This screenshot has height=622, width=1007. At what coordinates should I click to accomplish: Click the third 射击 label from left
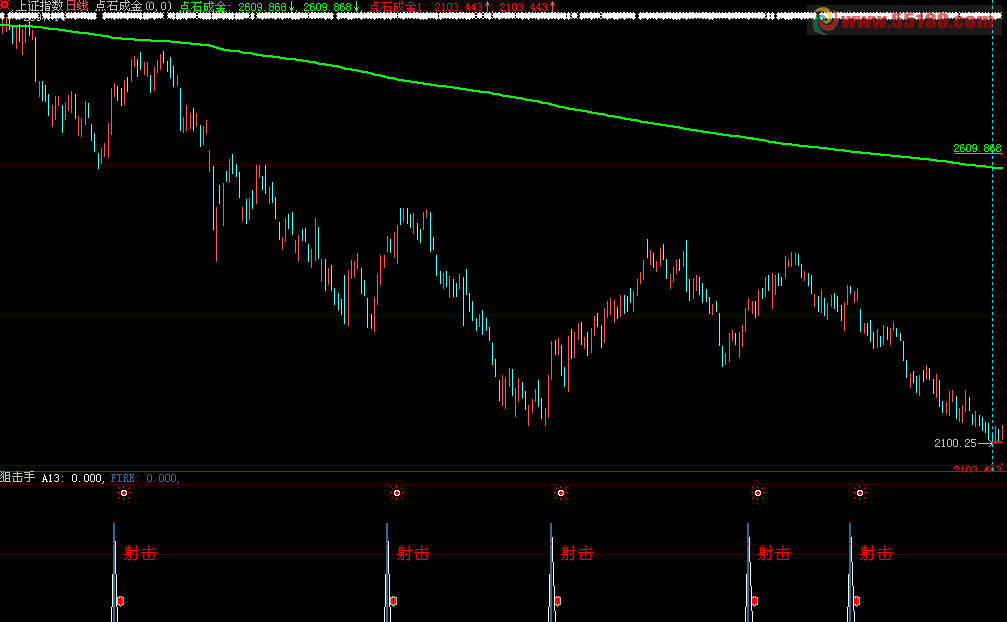[577, 553]
